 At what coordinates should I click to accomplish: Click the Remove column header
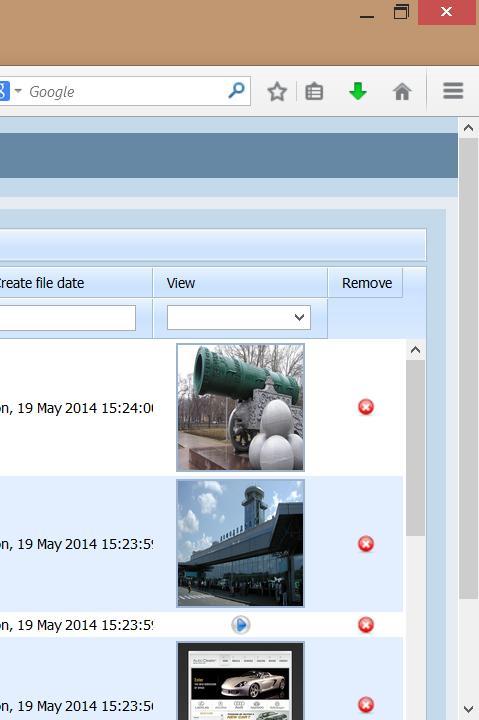tap(366, 283)
